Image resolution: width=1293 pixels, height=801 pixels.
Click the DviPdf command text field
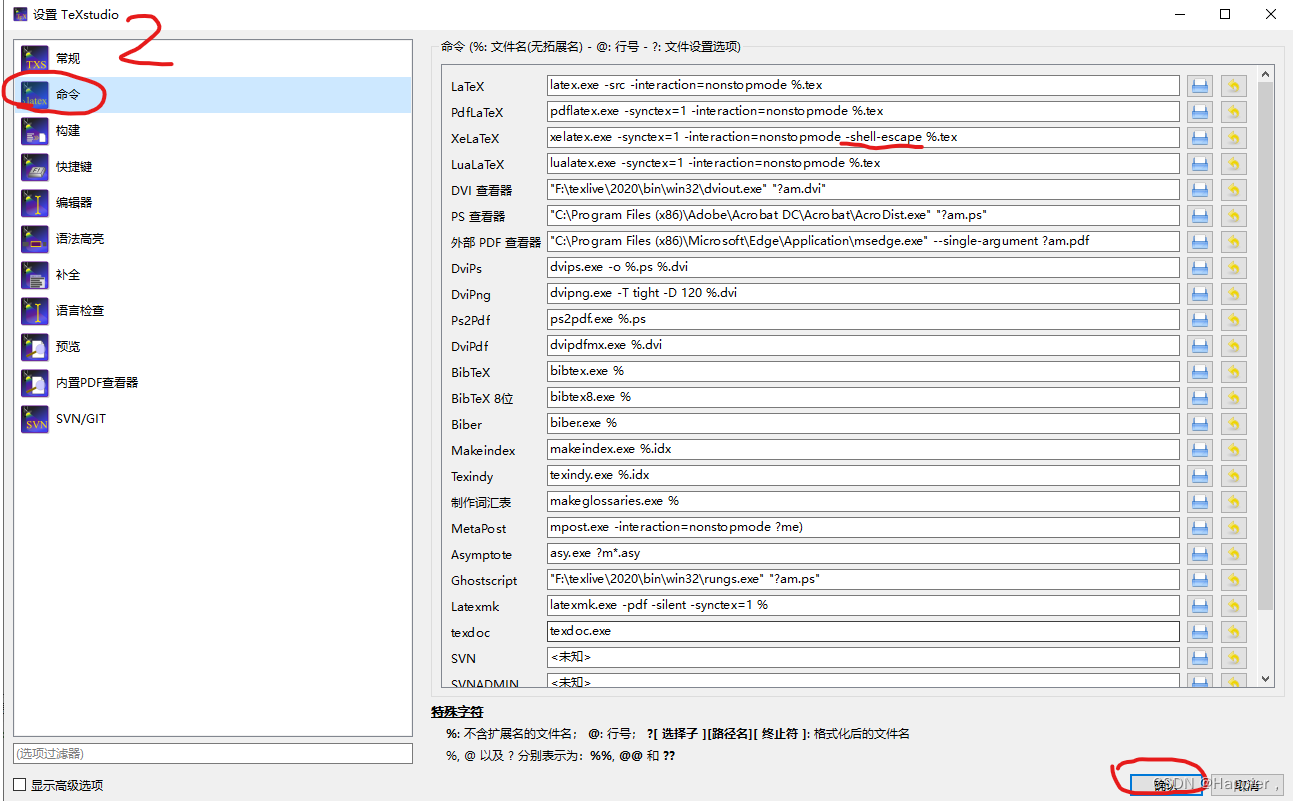pyautogui.click(x=863, y=345)
